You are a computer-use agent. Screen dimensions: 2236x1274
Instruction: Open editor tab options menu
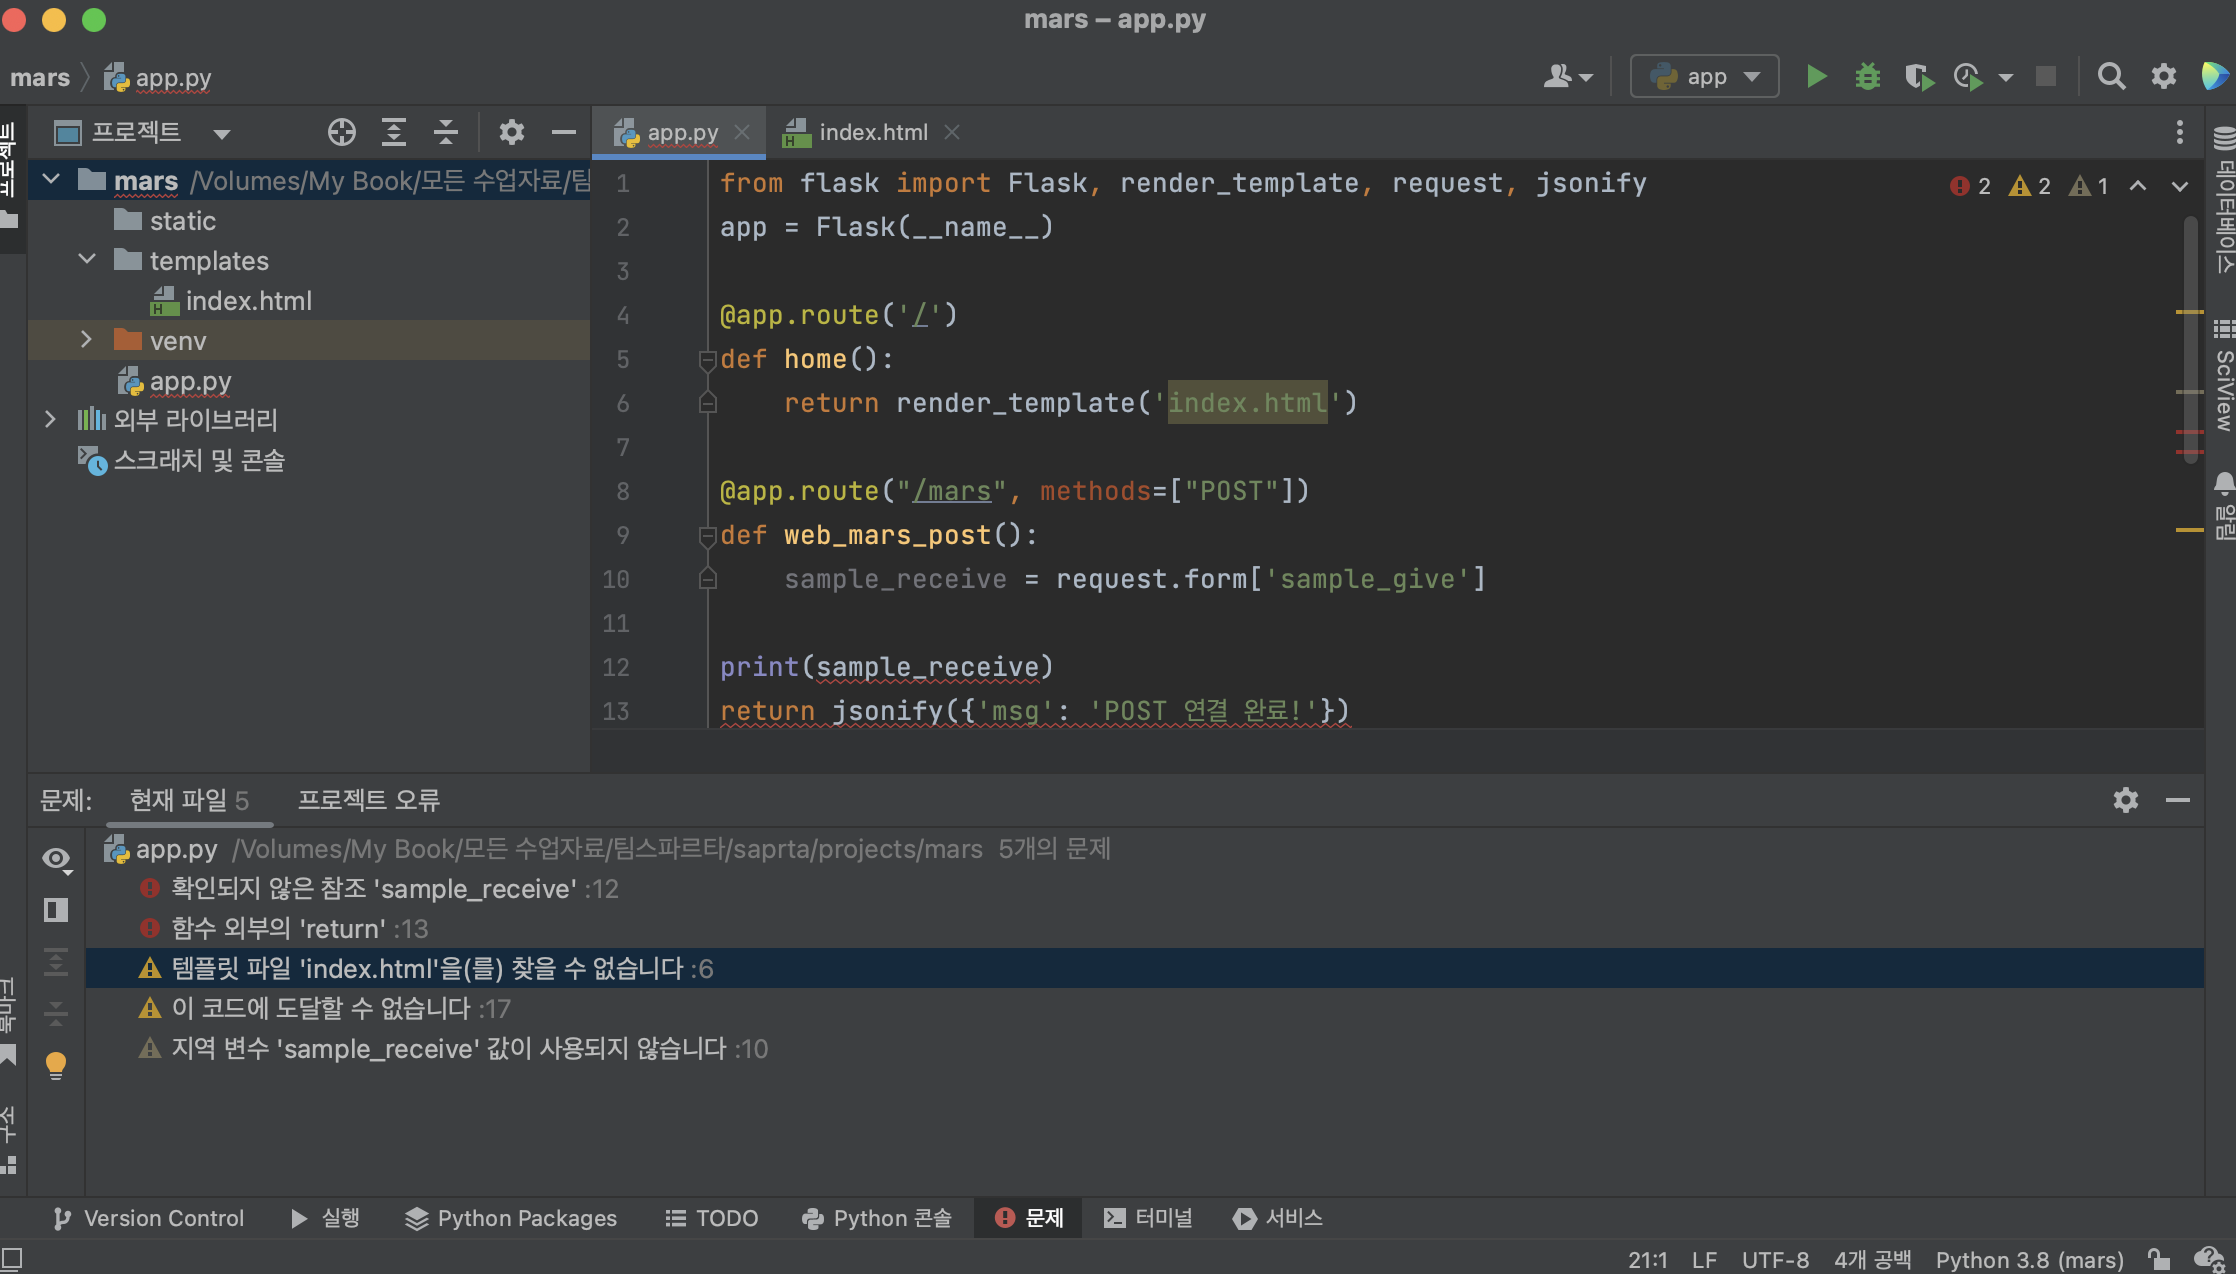tap(2180, 132)
